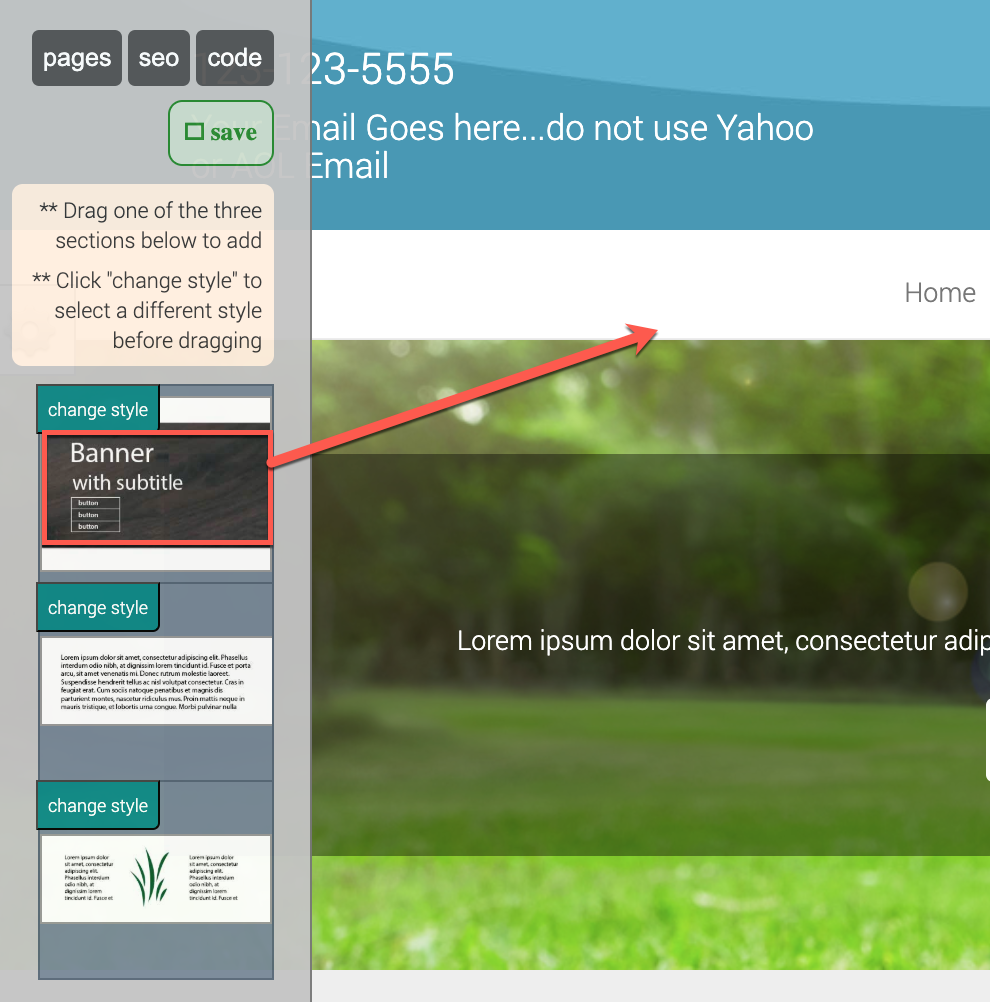This screenshot has height=1002, width=990.
Task: Select the Lorem ipsum paragraph section thumbnail
Action: [x=157, y=681]
